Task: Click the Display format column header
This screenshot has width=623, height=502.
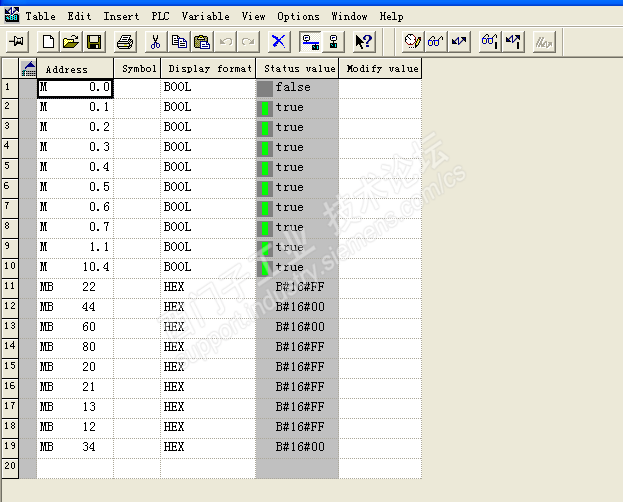Action: (208, 68)
